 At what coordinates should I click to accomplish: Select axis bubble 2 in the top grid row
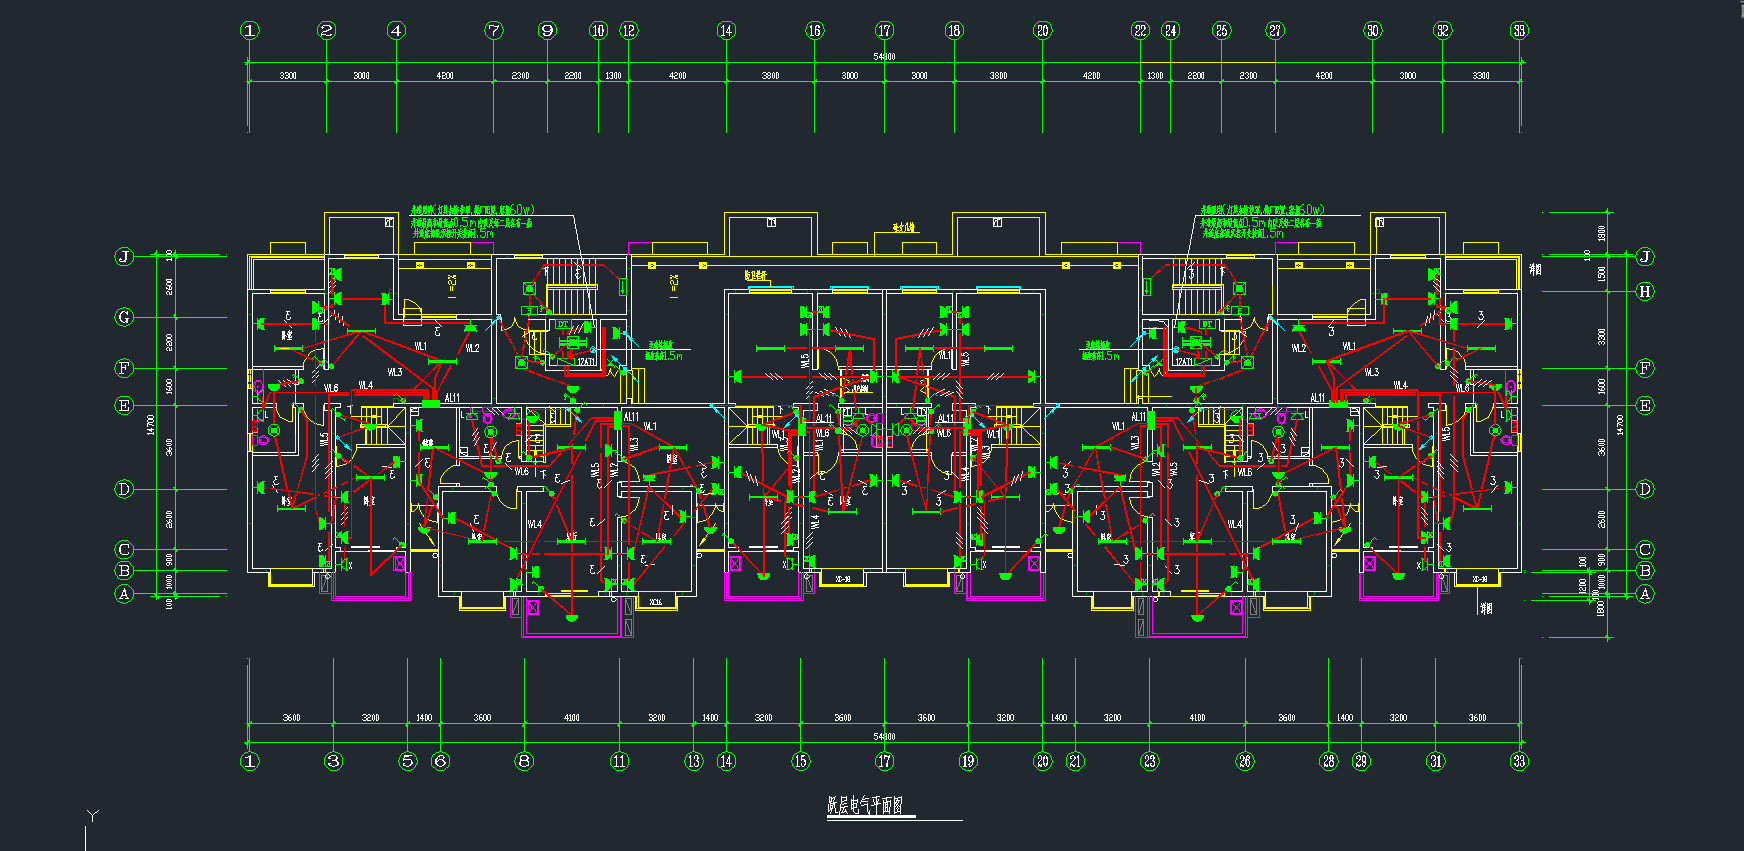pyautogui.click(x=326, y=30)
